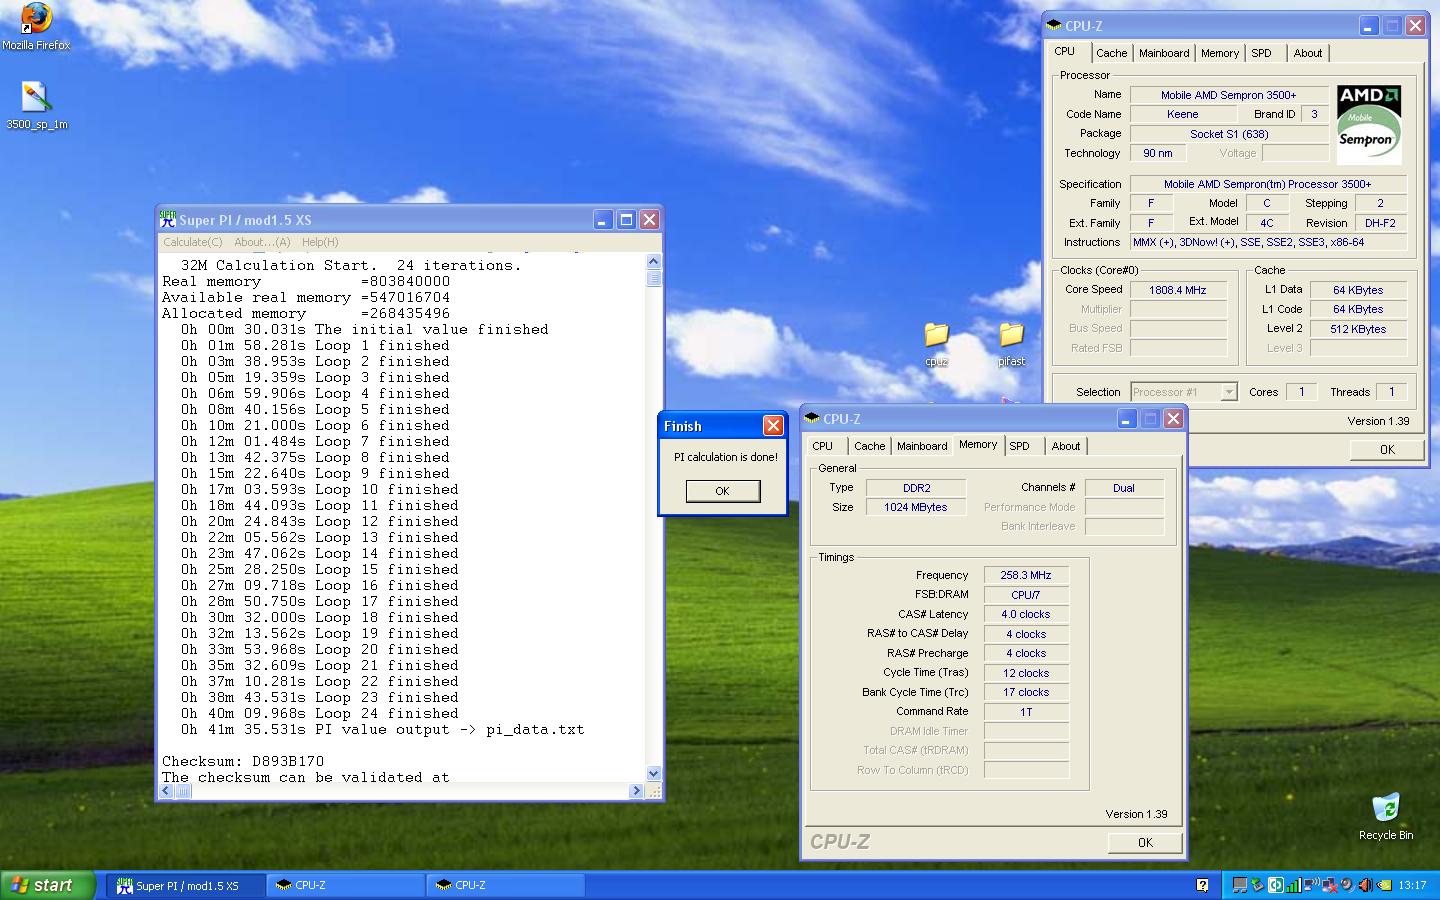Switch to Mainboard tab in top CPU-Z window
Screen dimensions: 1440x900
(x=1164, y=53)
